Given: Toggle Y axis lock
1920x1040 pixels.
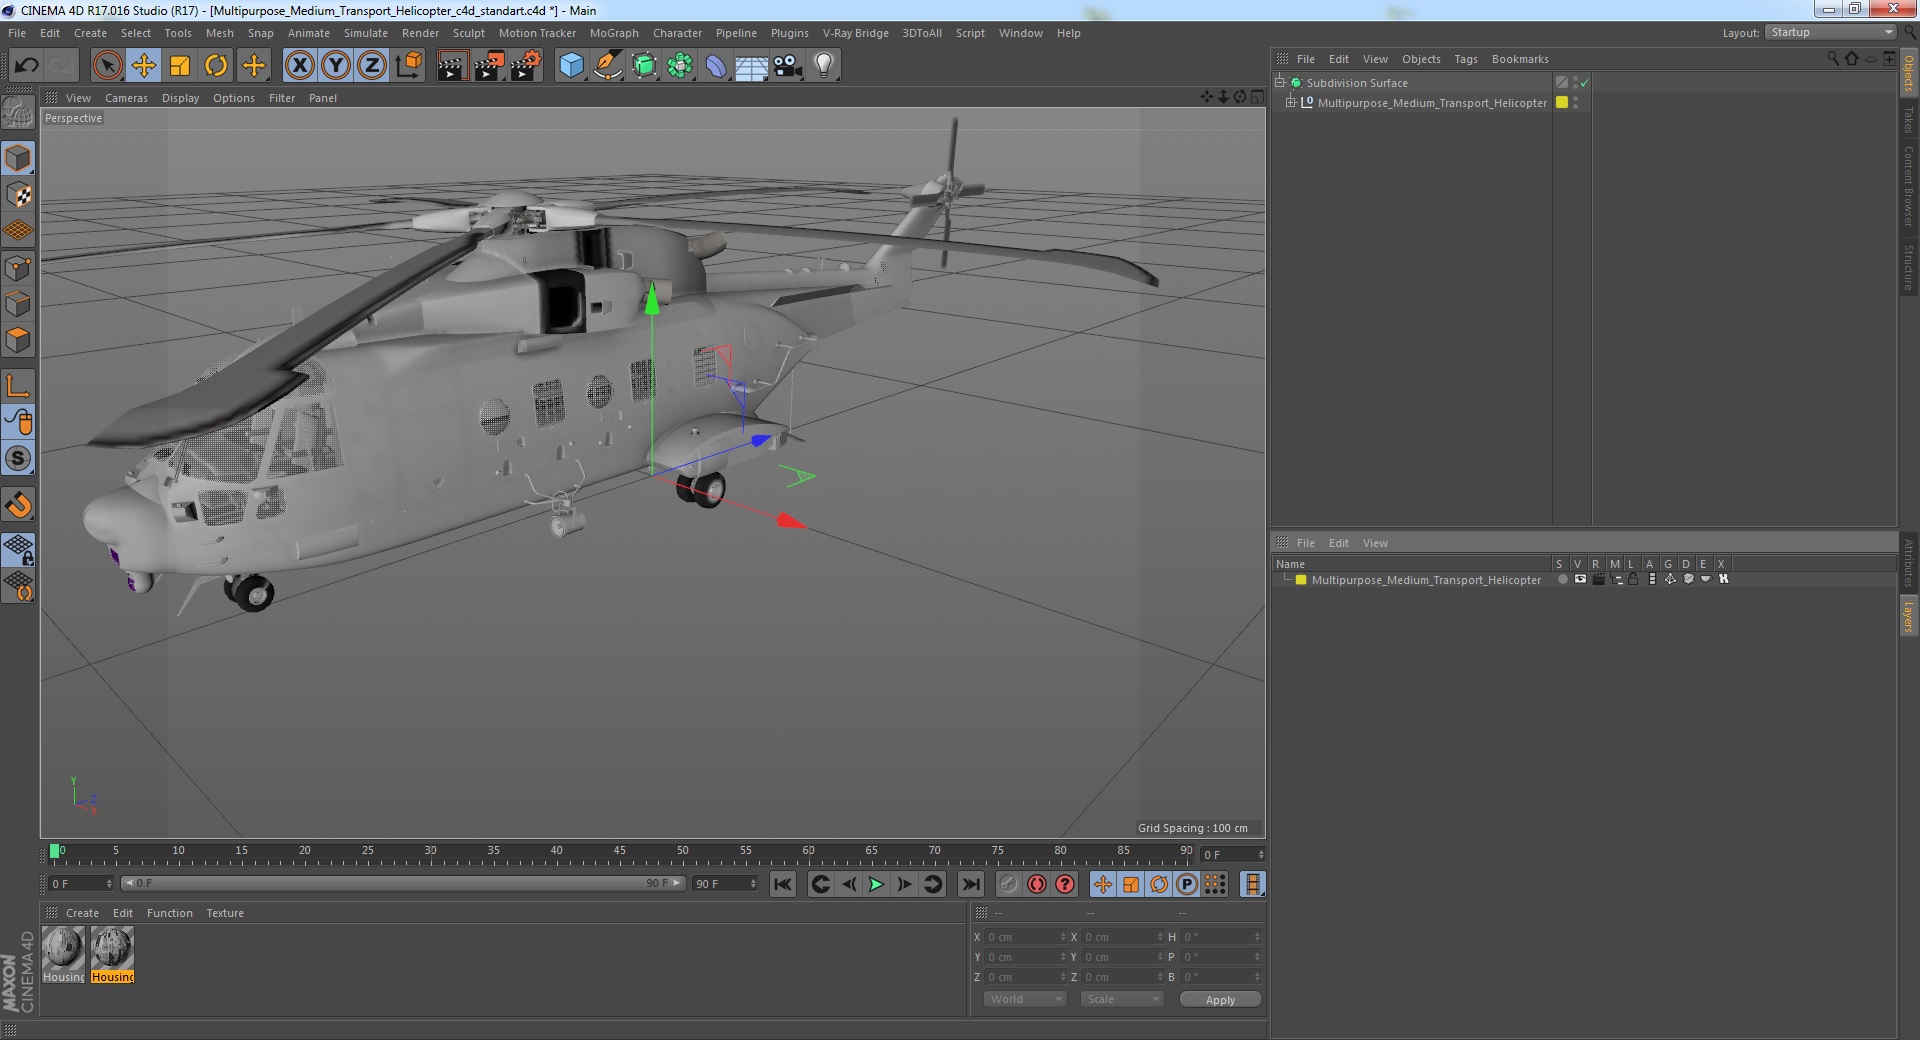Looking at the screenshot, I should pos(336,66).
